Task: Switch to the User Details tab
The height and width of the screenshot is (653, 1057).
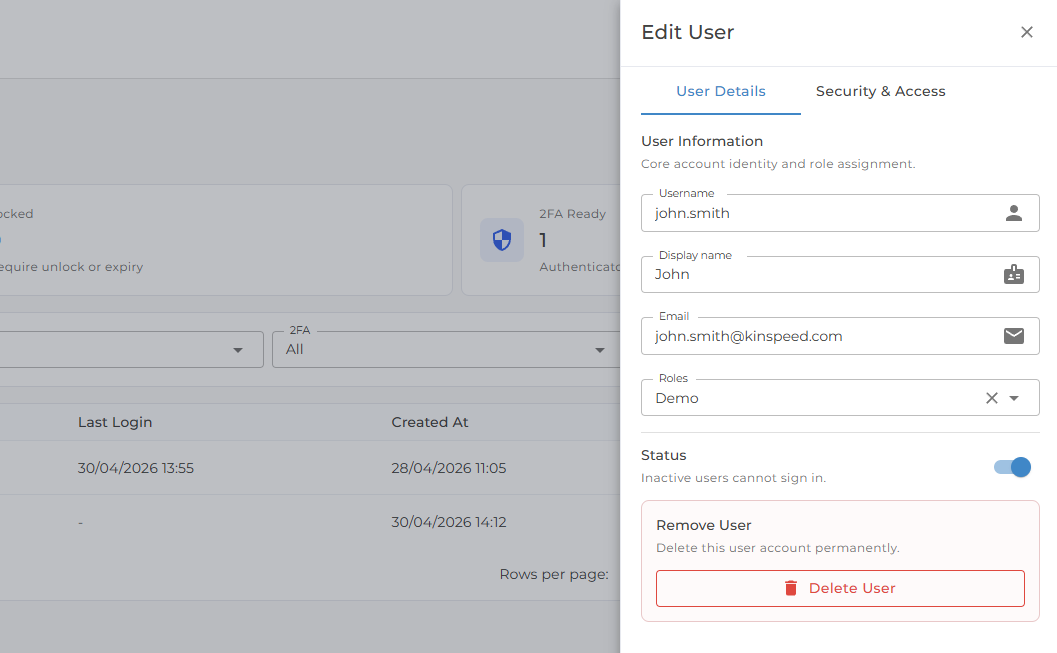Action: (721, 91)
